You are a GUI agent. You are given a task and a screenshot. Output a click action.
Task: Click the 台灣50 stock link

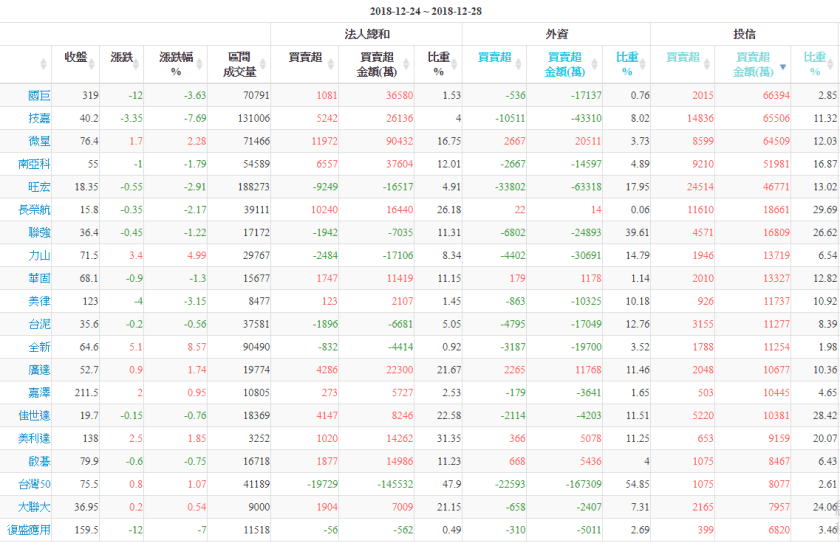pyautogui.click(x=34, y=483)
